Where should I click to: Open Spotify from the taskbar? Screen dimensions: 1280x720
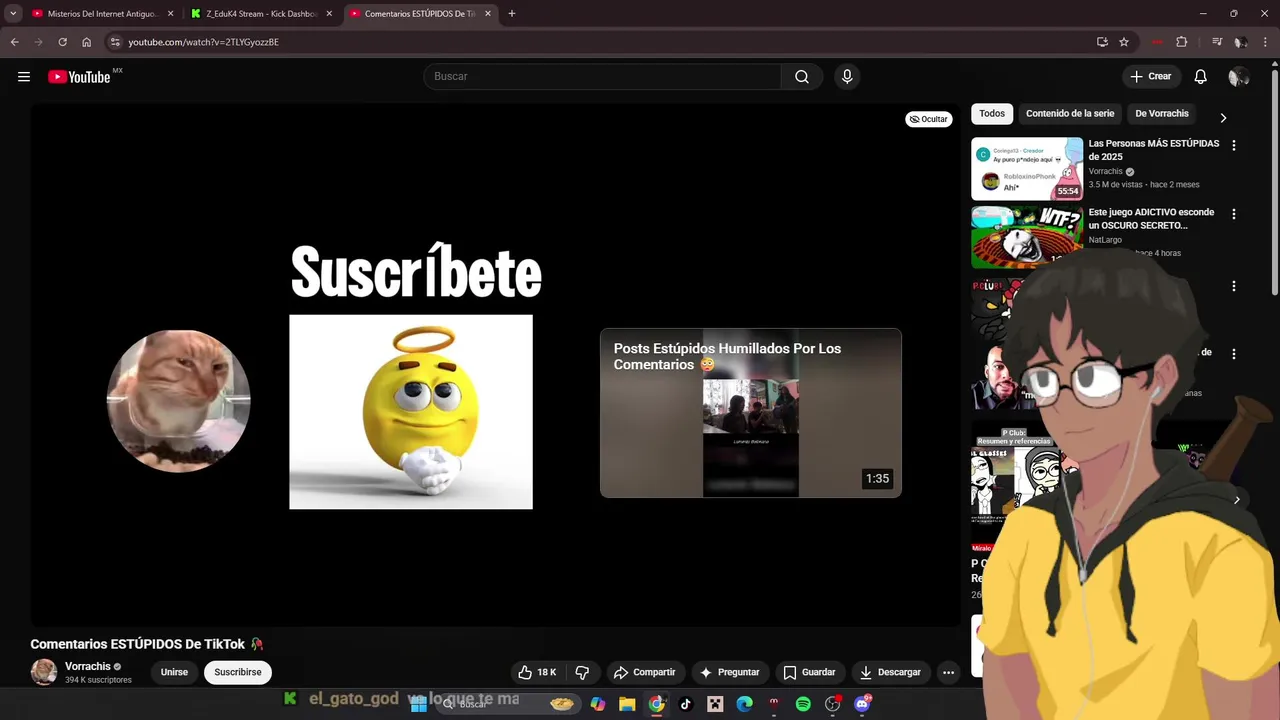tap(803, 704)
